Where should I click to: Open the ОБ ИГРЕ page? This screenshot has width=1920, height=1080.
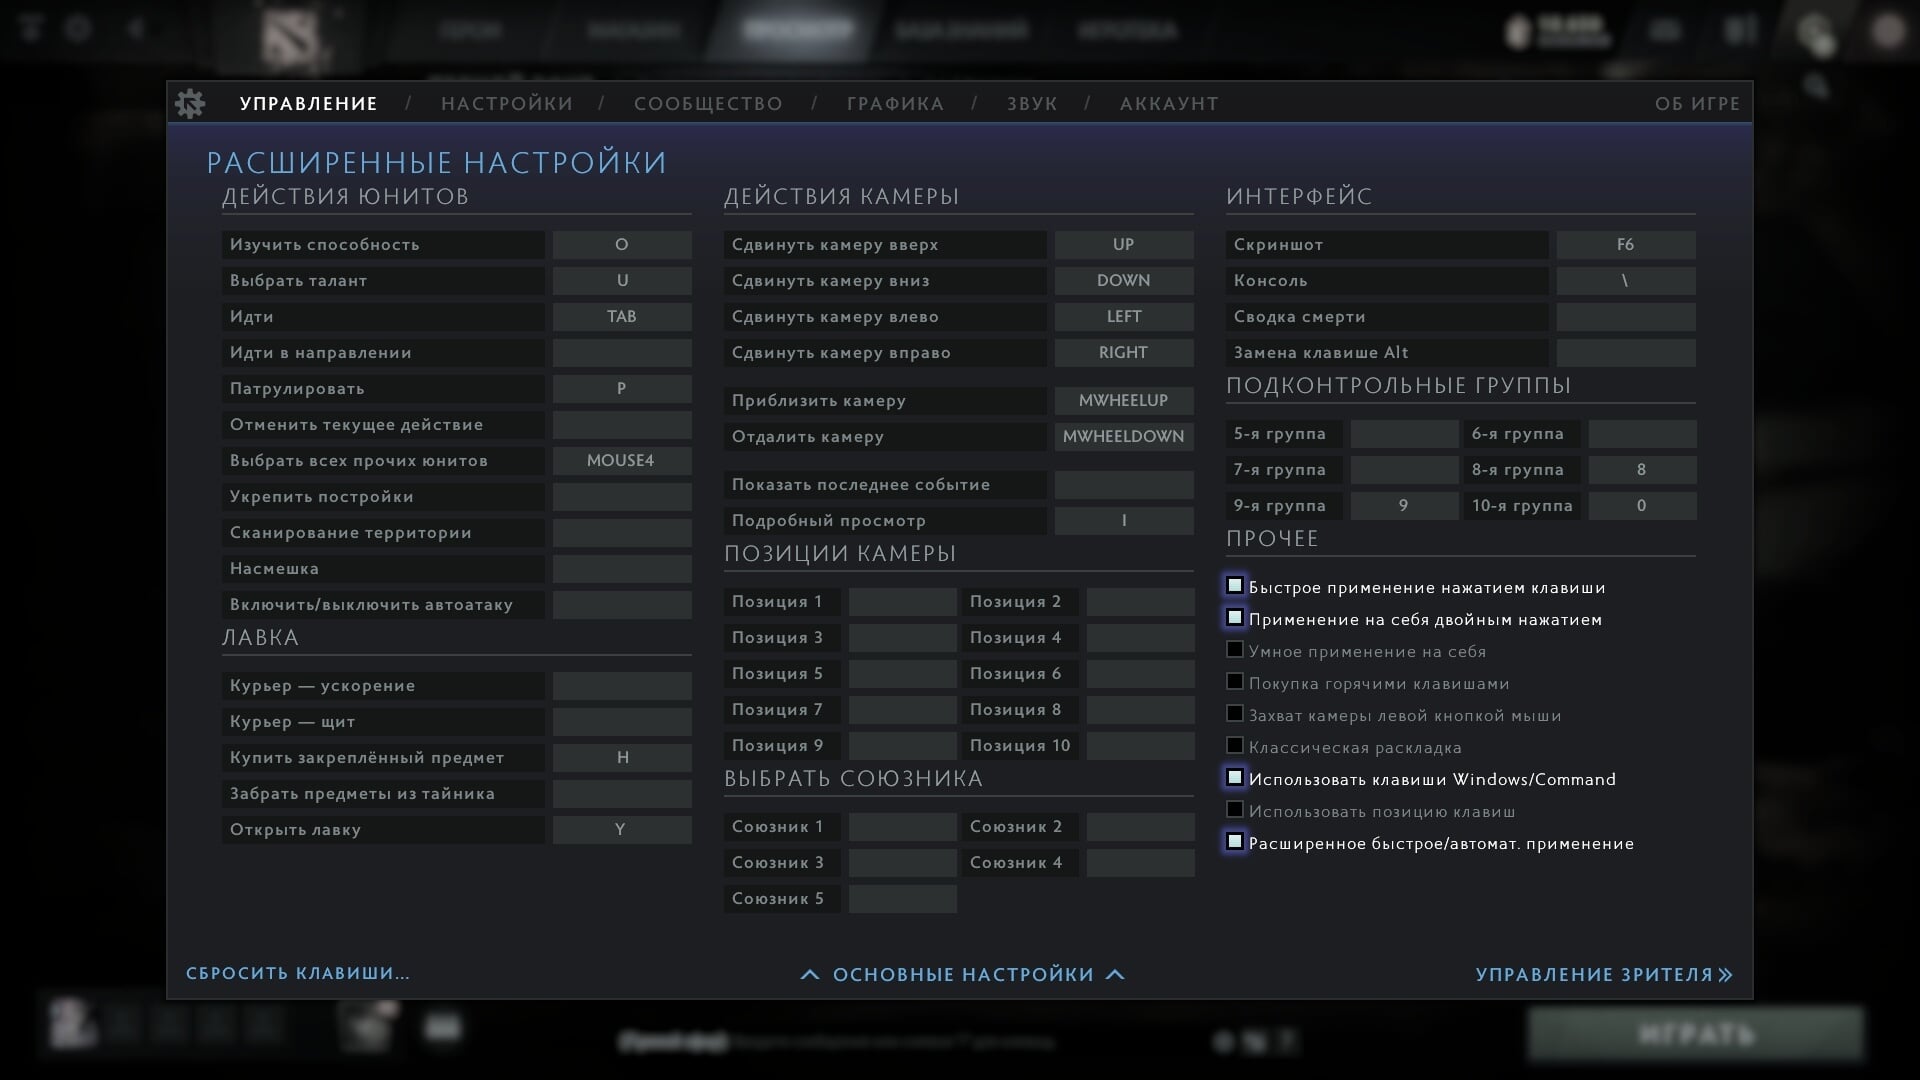point(1697,104)
